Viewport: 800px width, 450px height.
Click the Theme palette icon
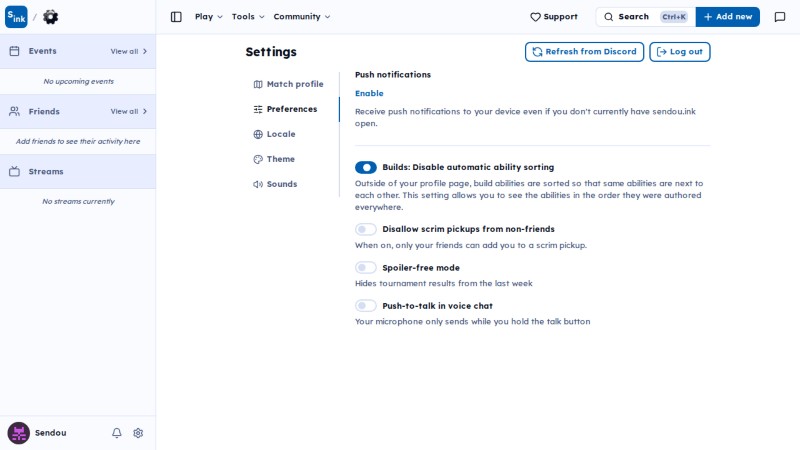click(x=258, y=159)
